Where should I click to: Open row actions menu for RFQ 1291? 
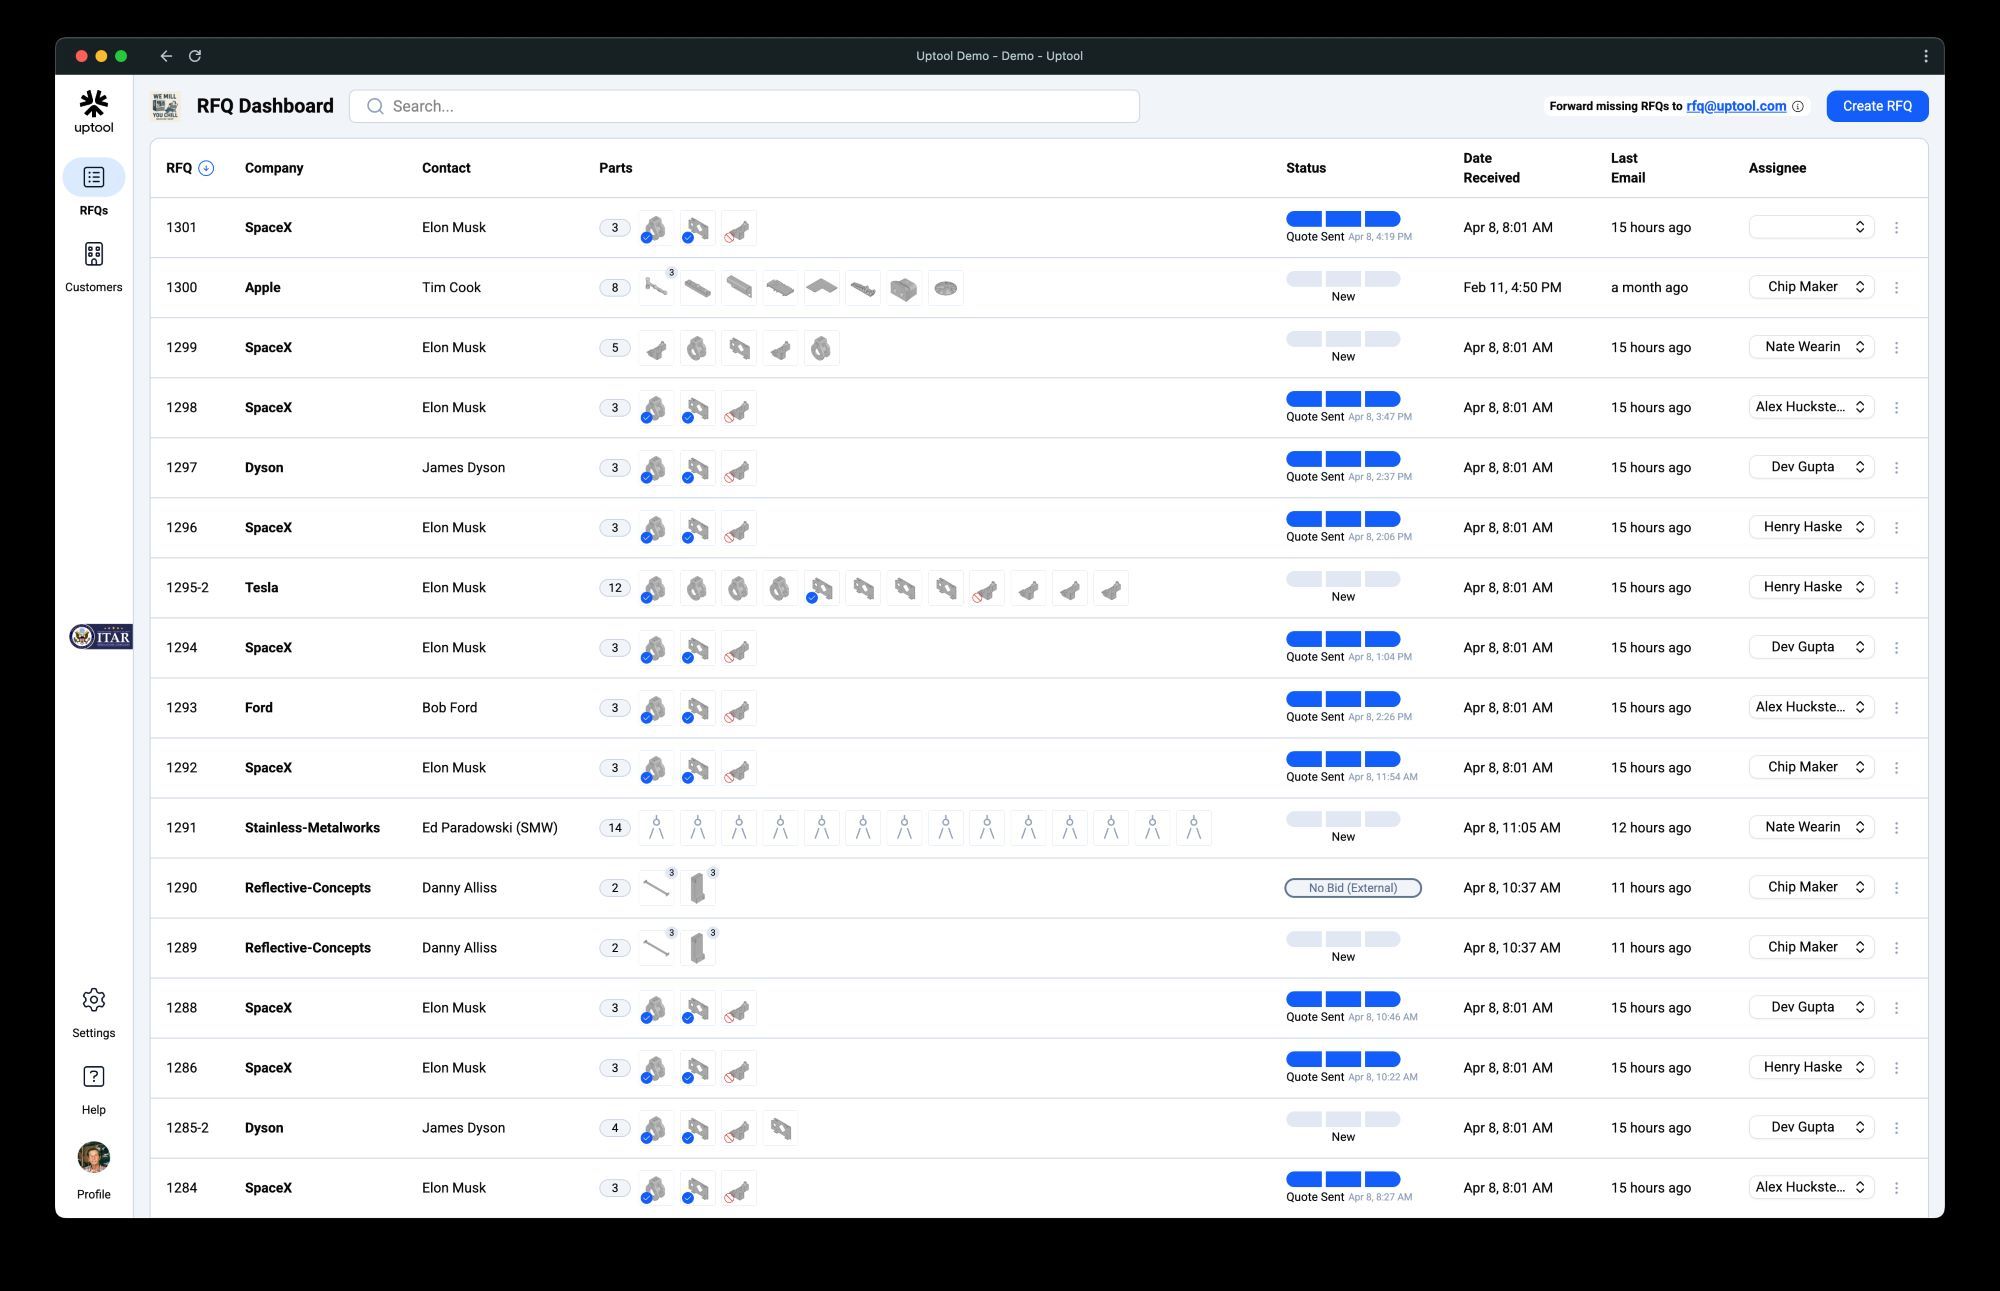[x=1896, y=828]
